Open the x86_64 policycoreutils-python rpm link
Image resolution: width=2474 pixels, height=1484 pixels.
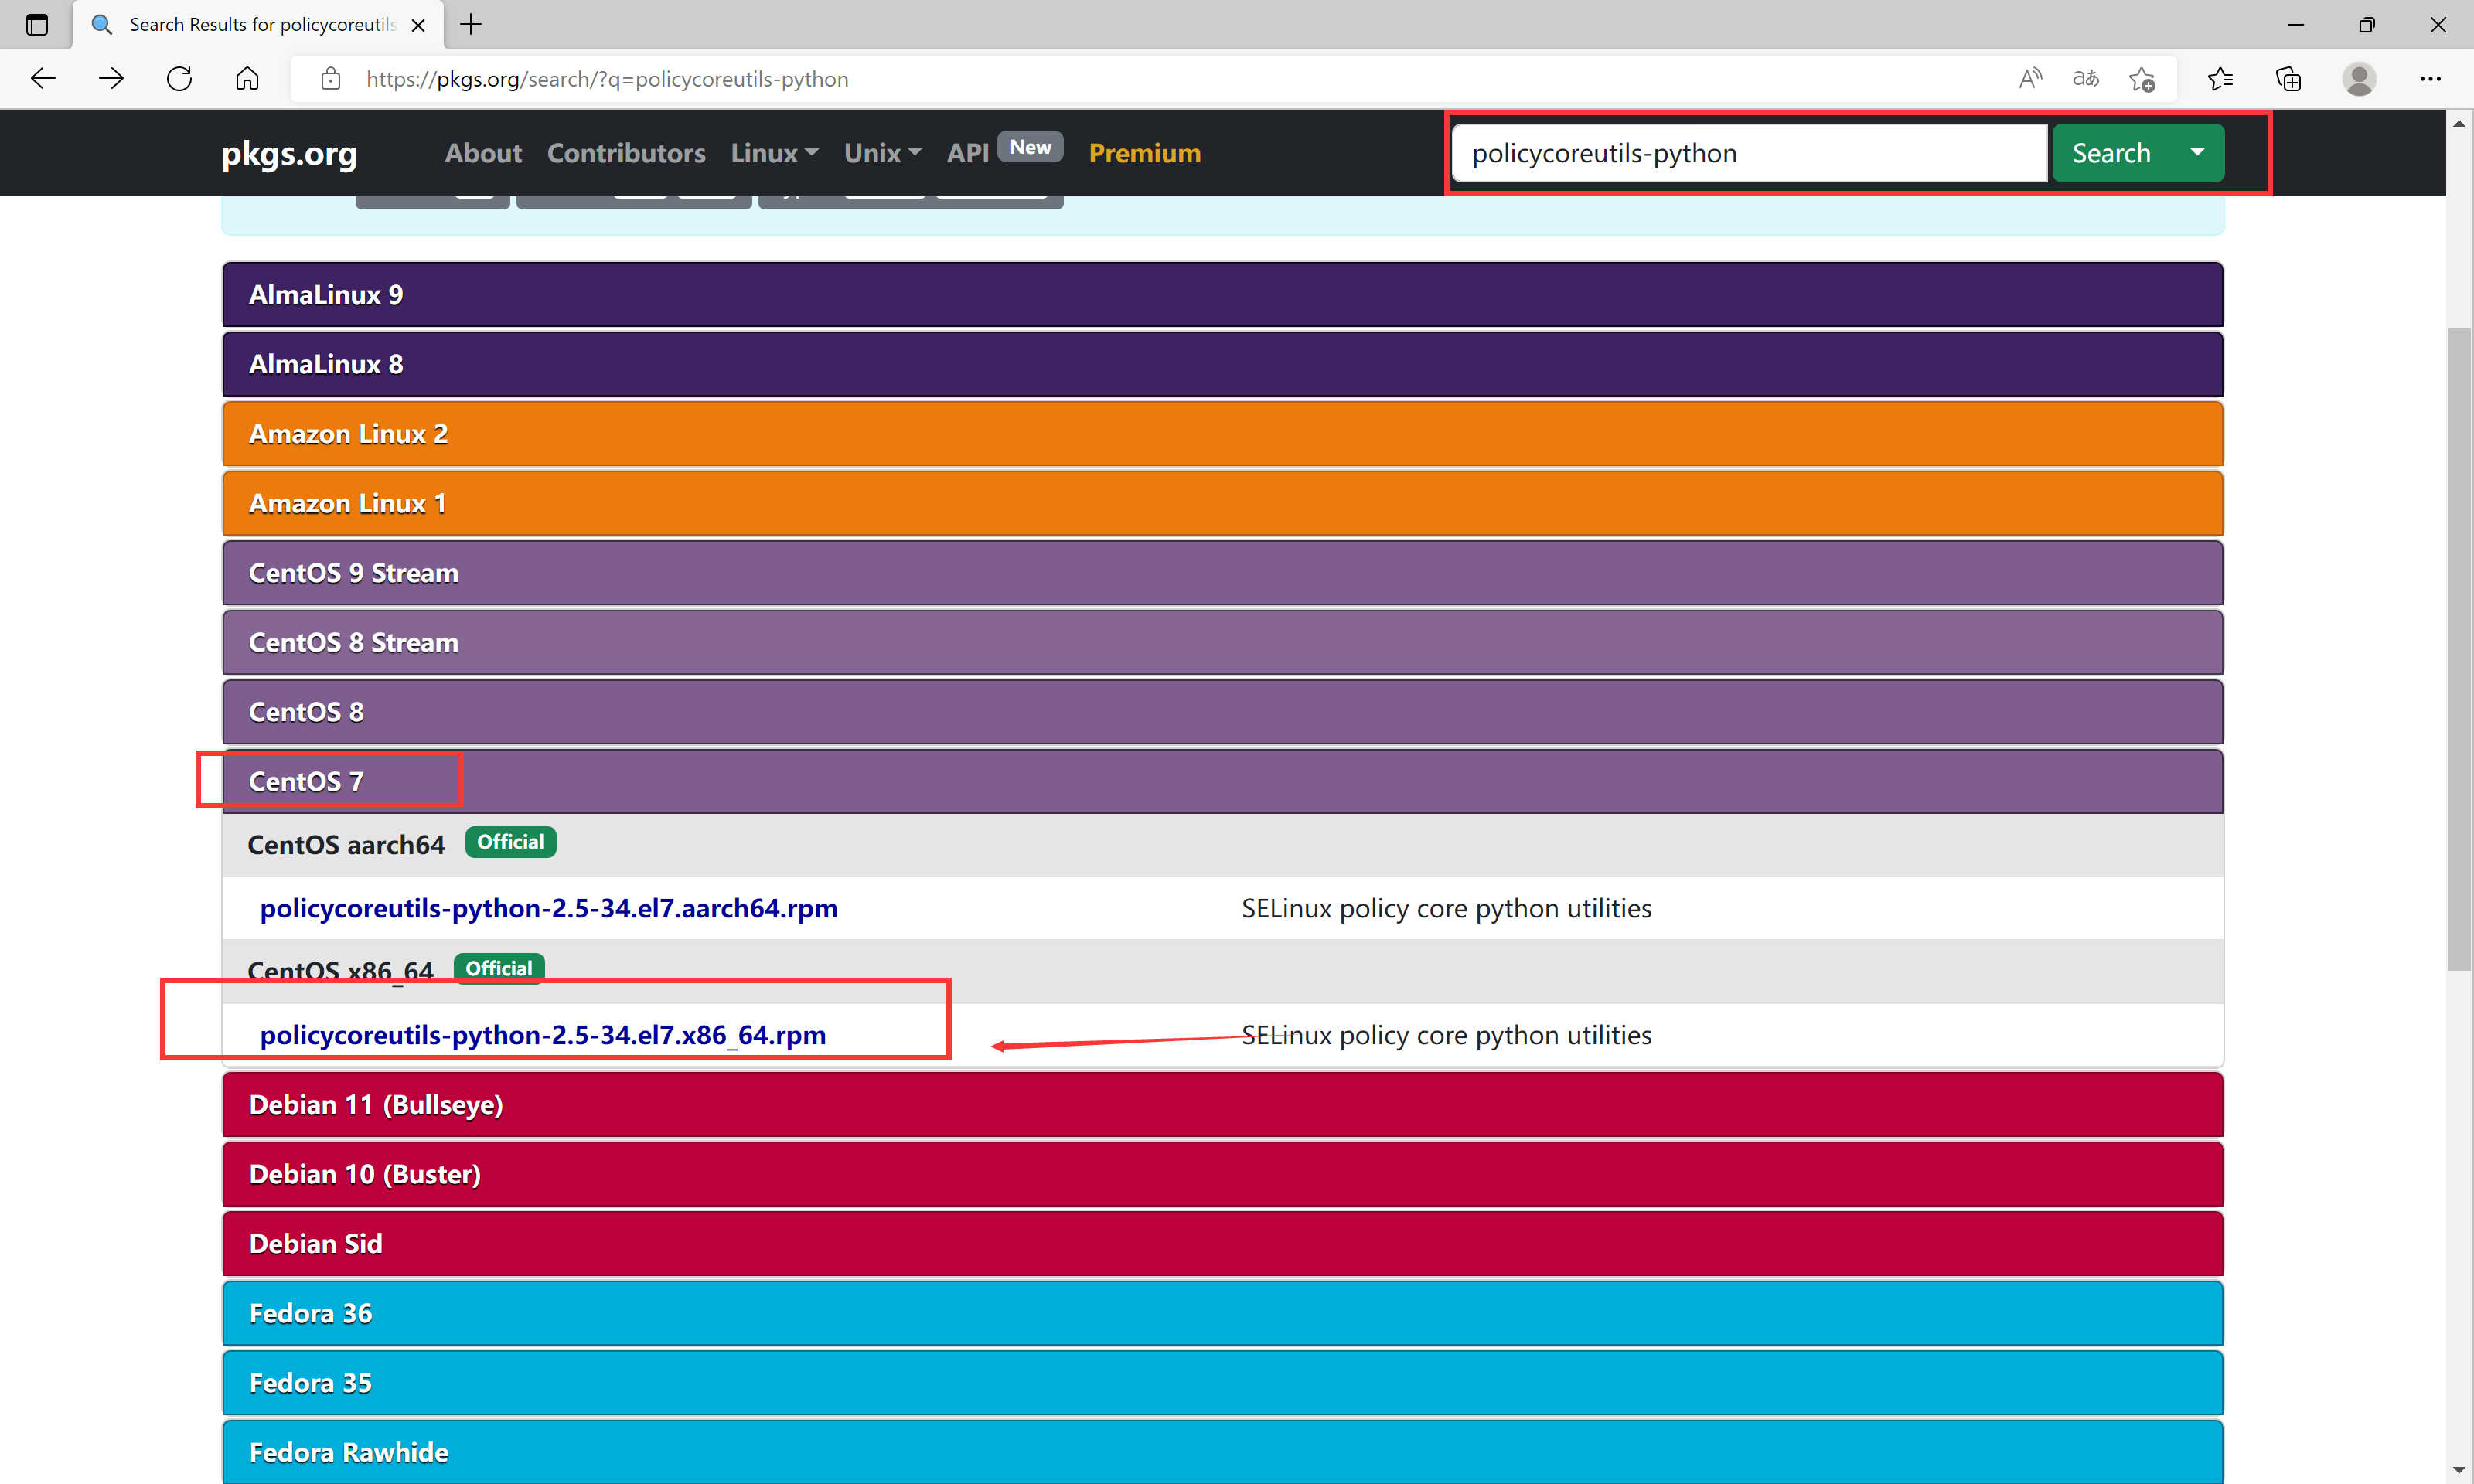(543, 1035)
